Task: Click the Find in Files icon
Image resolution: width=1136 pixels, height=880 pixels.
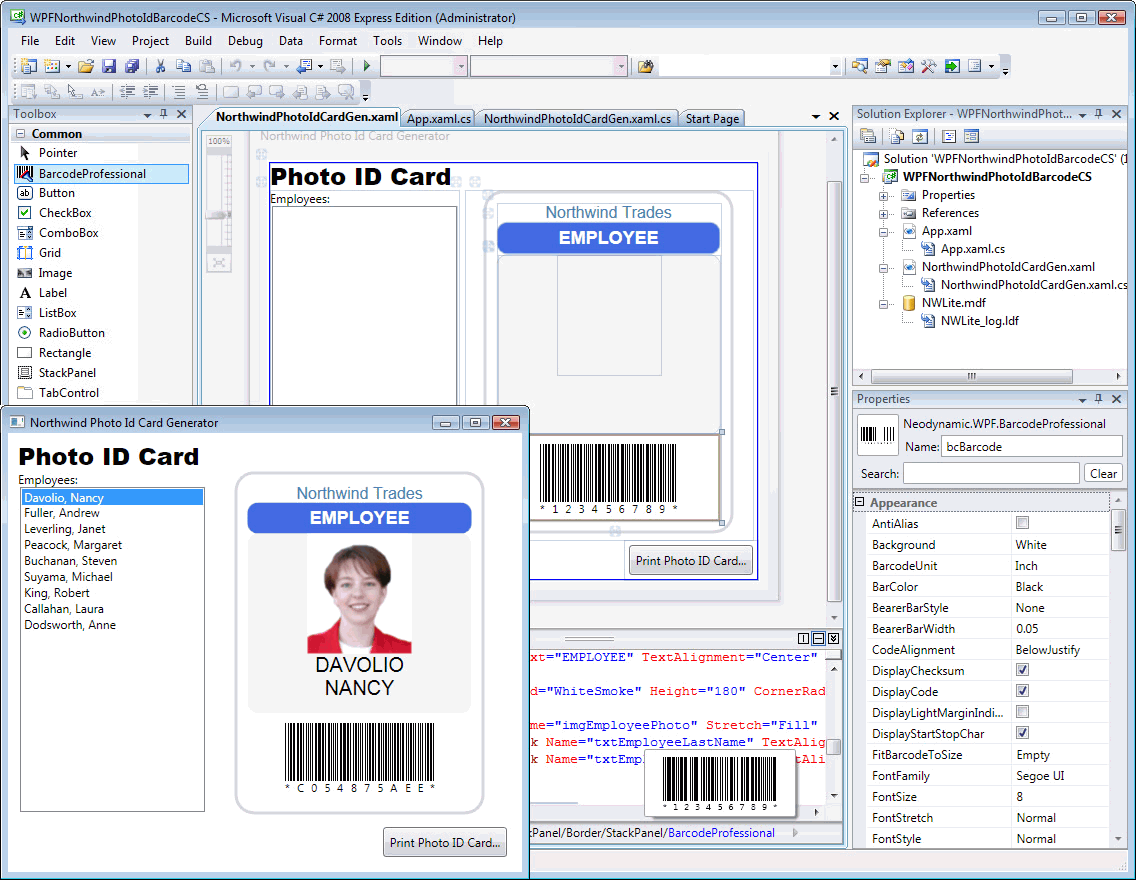Action: click(646, 67)
